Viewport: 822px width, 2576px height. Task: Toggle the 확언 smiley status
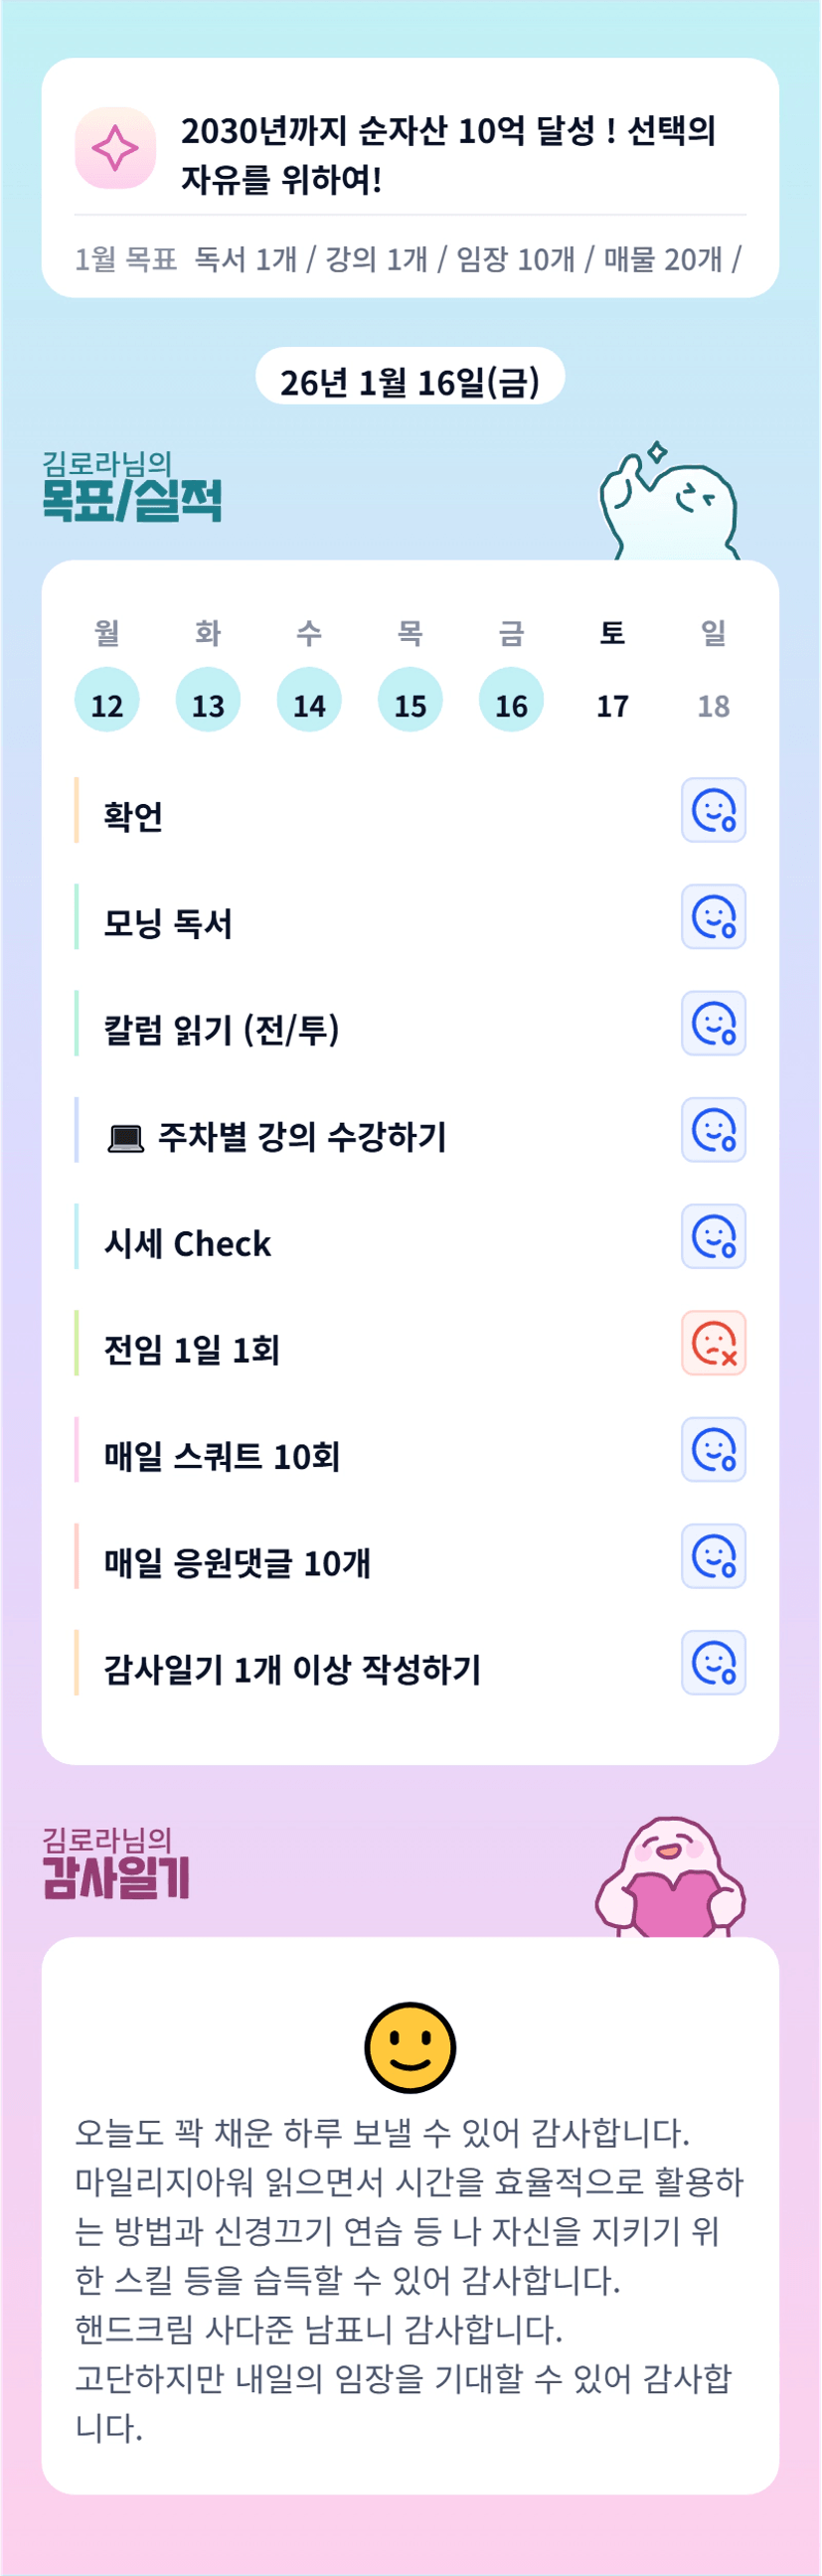click(713, 810)
